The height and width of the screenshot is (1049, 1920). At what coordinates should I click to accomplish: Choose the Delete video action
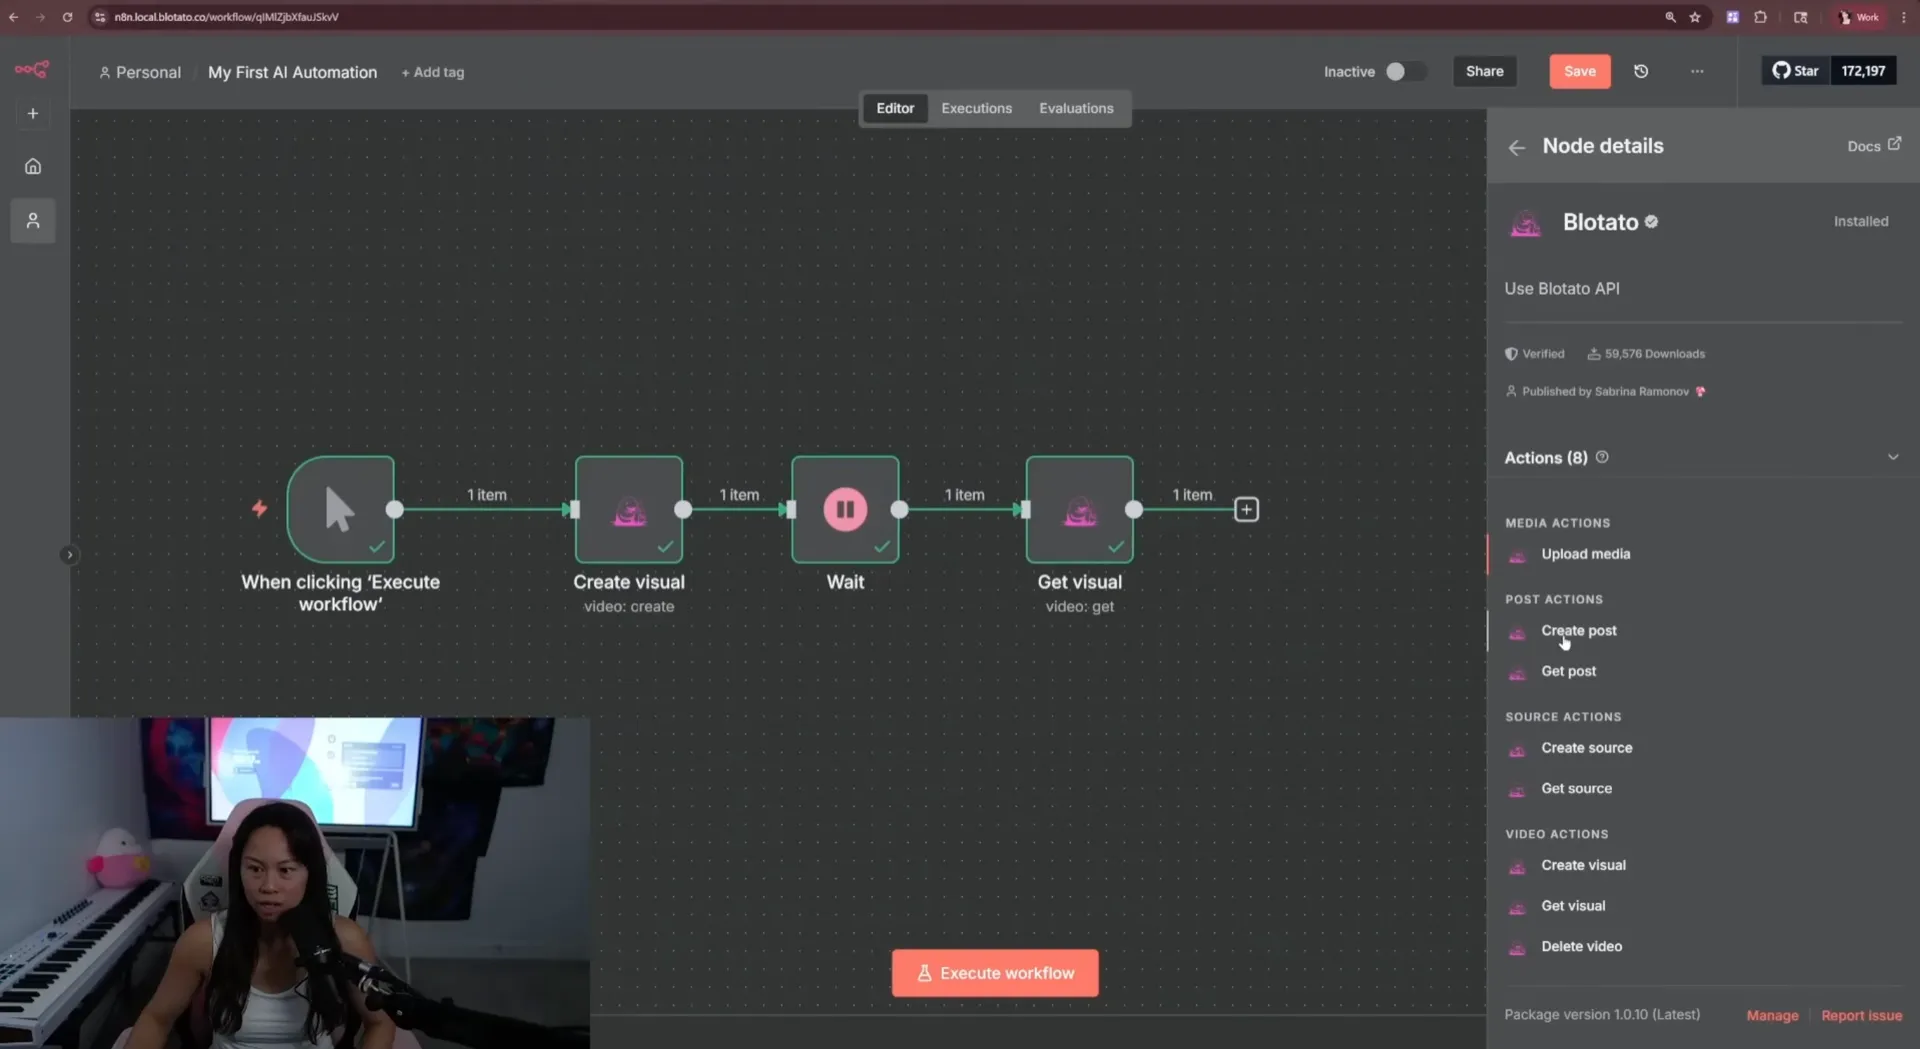click(x=1581, y=947)
